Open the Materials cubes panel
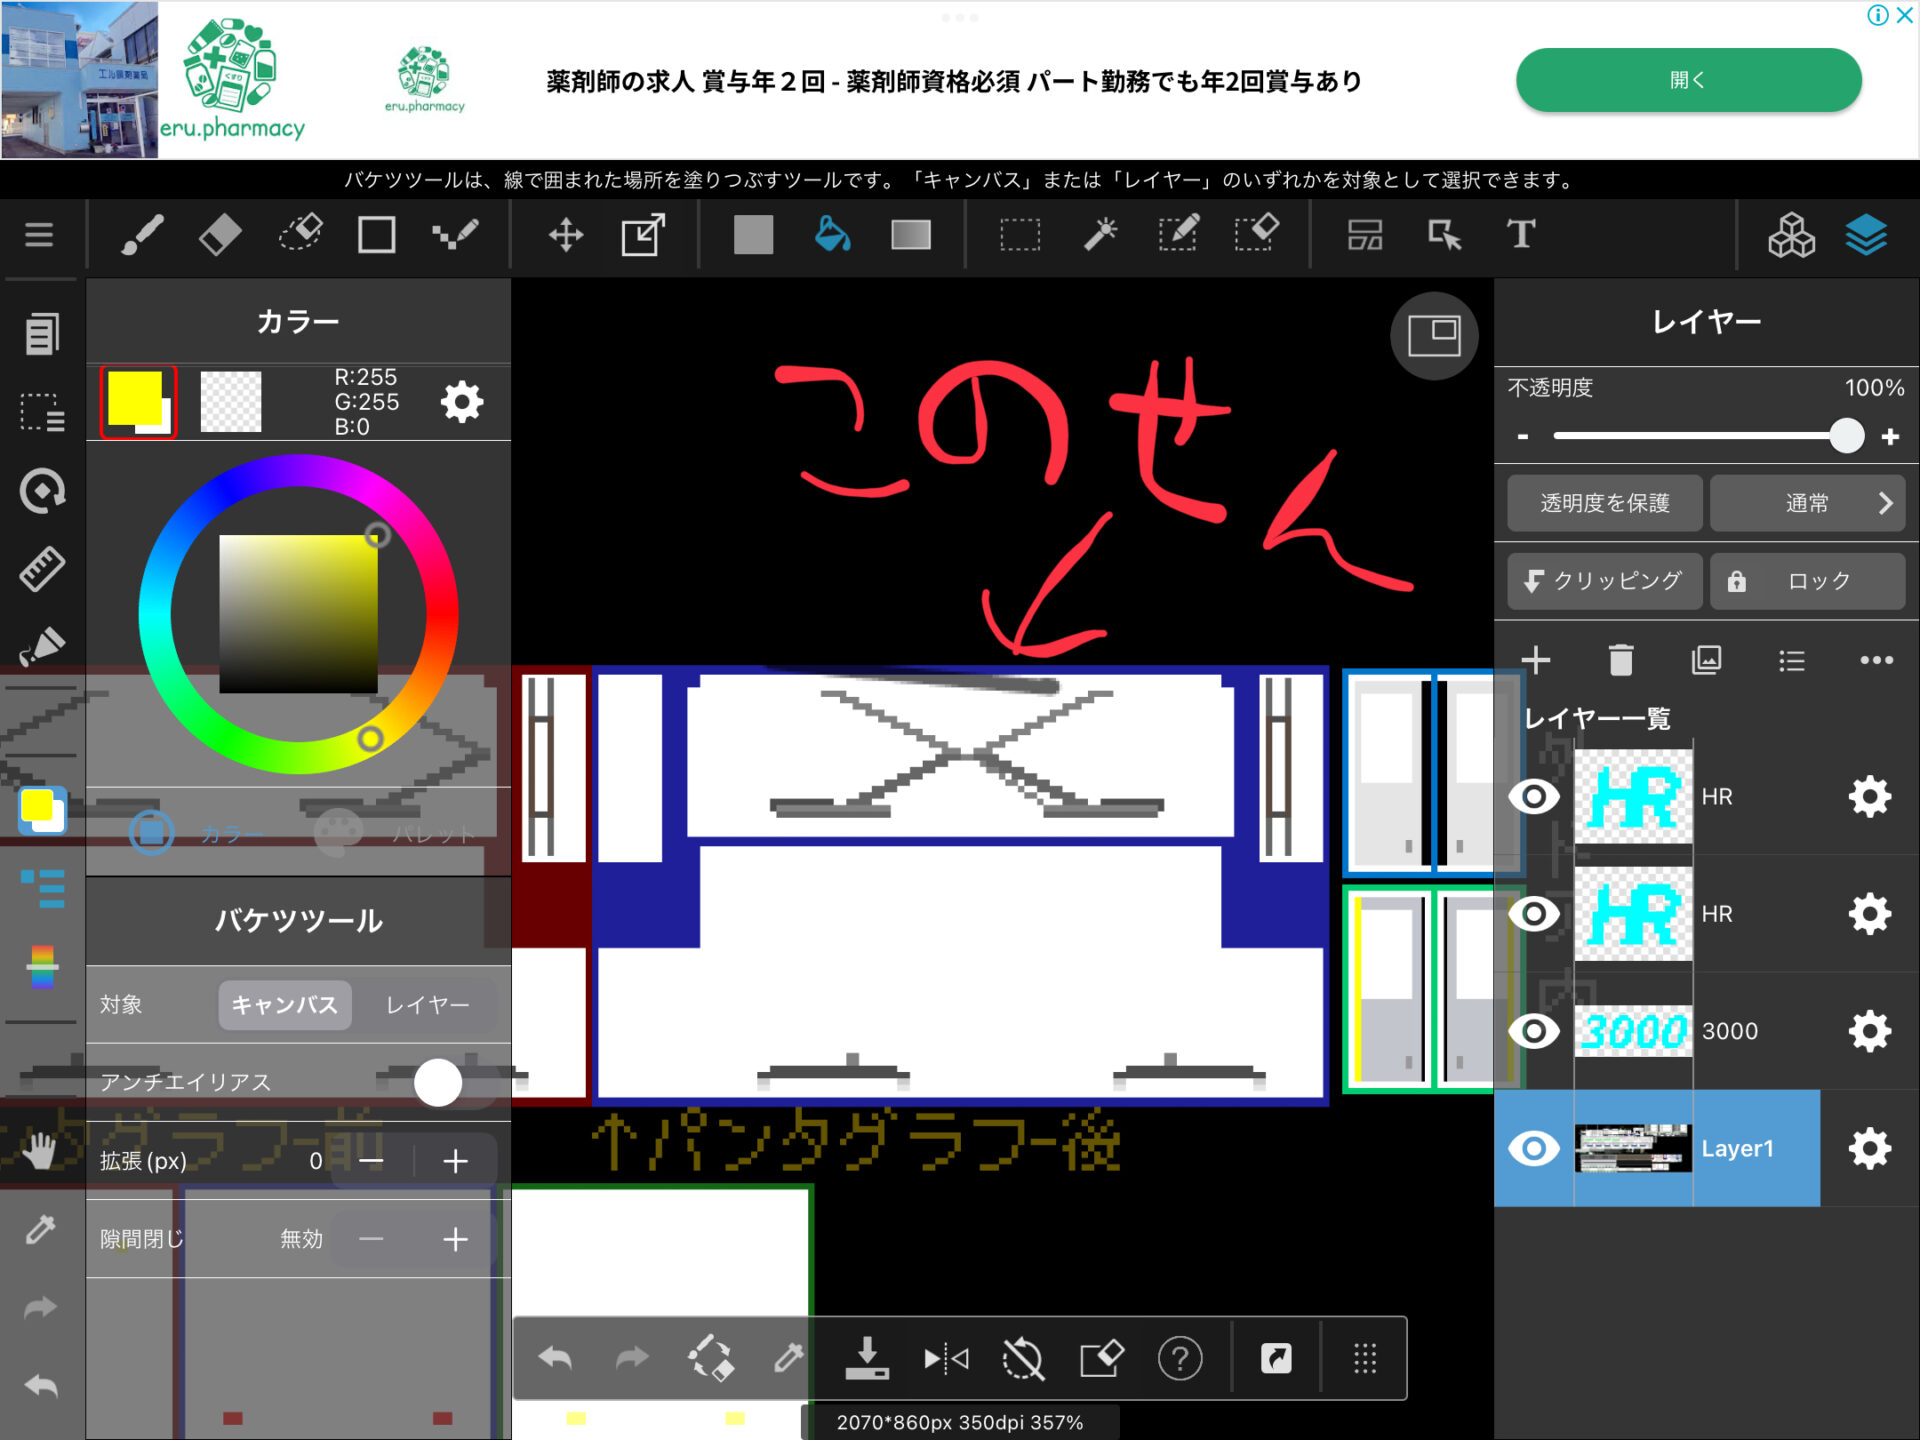1920x1440 pixels. click(x=1791, y=235)
